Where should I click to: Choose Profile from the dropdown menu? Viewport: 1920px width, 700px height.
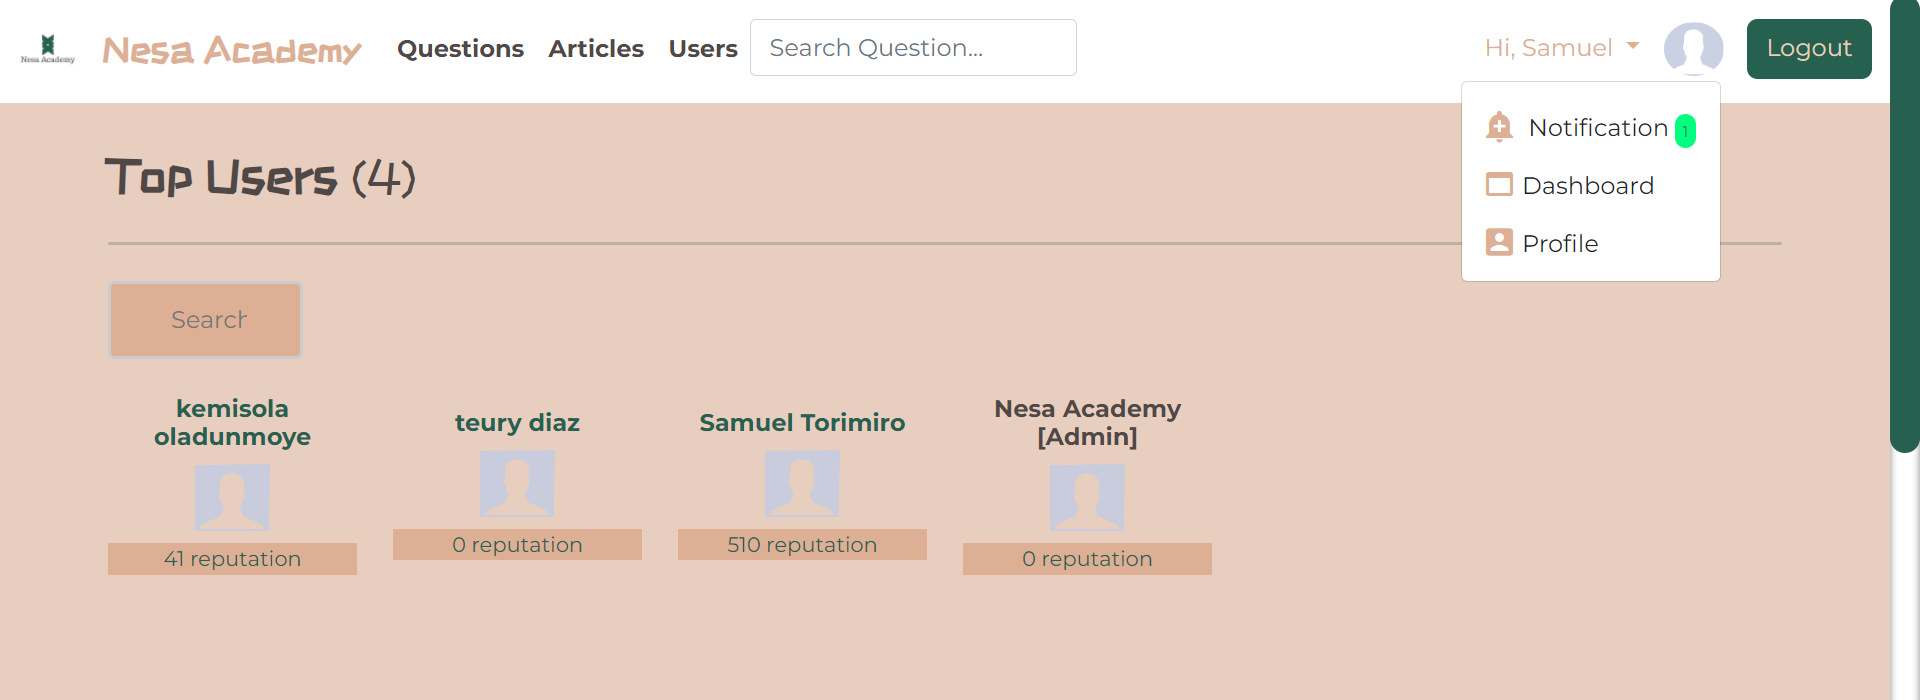tap(1560, 244)
